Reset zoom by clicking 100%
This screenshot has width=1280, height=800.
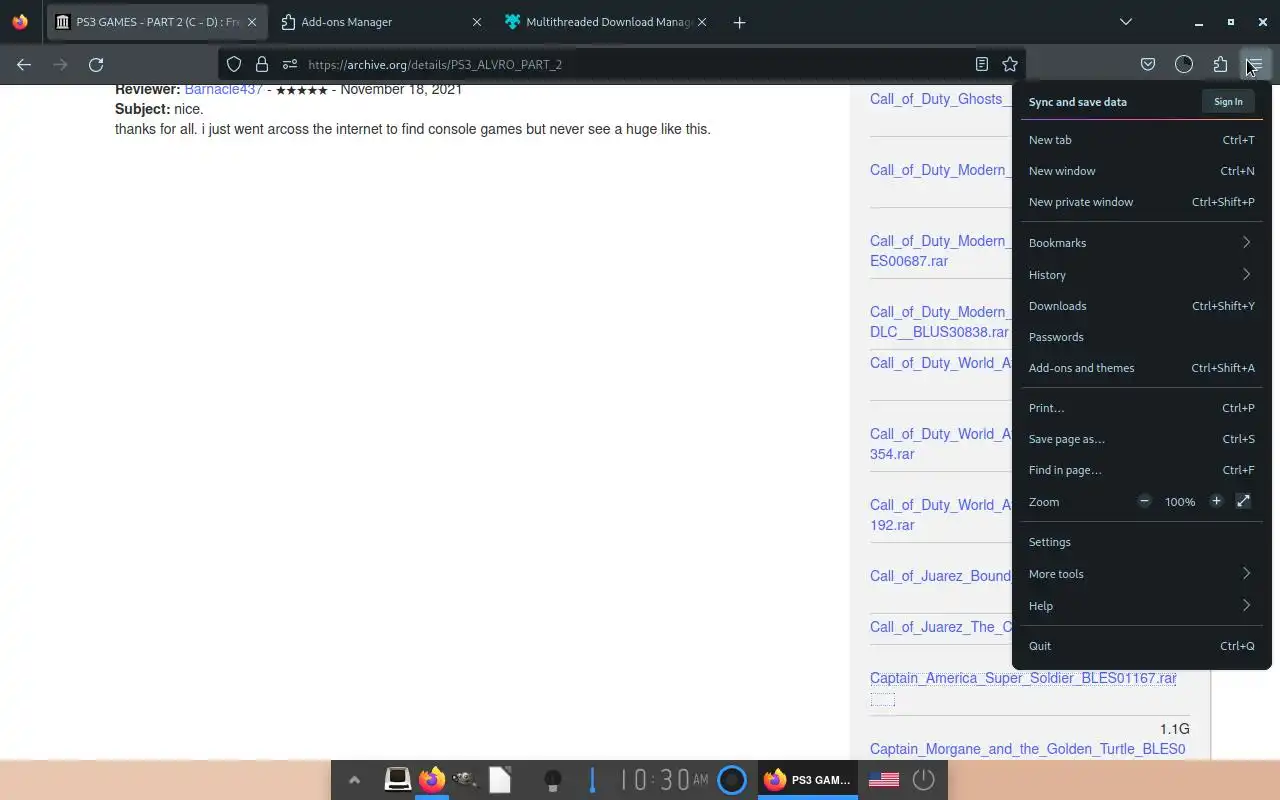point(1180,502)
